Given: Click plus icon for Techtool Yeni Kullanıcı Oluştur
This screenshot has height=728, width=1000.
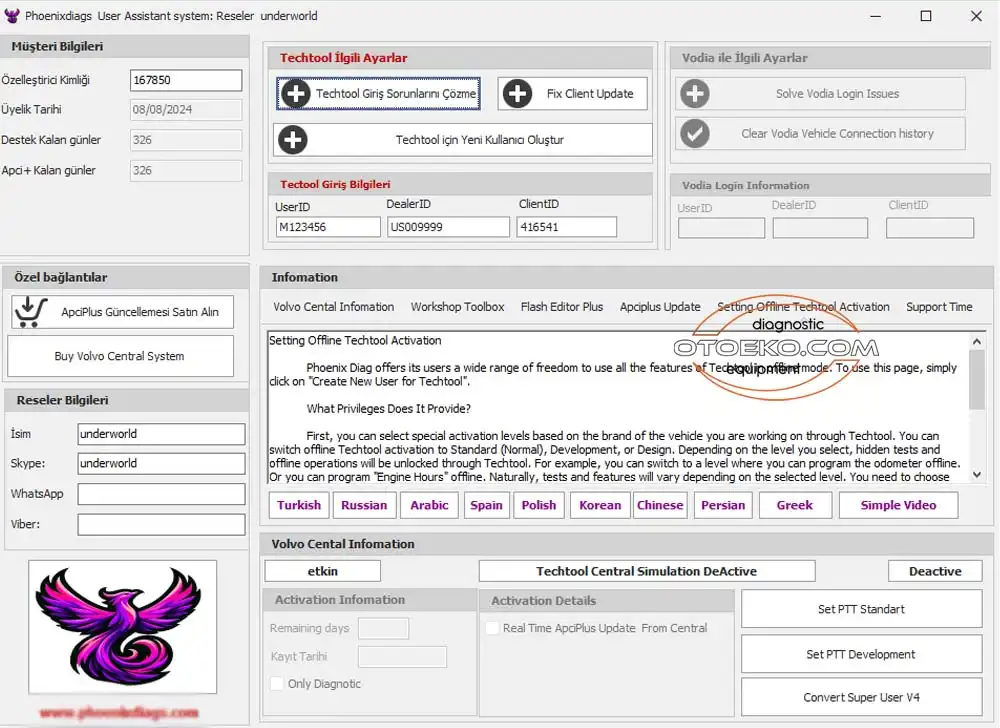Looking at the screenshot, I should click(293, 140).
